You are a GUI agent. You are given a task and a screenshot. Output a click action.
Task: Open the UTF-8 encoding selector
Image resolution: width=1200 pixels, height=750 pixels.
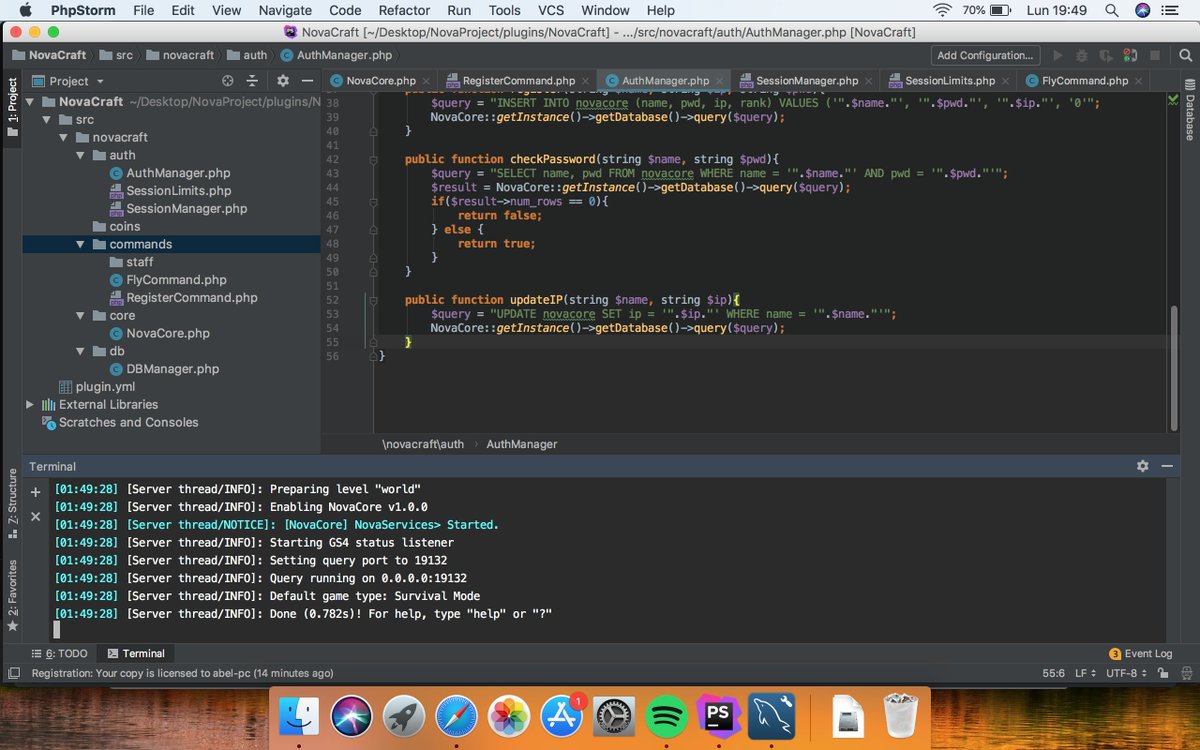pyautogui.click(x=1124, y=673)
